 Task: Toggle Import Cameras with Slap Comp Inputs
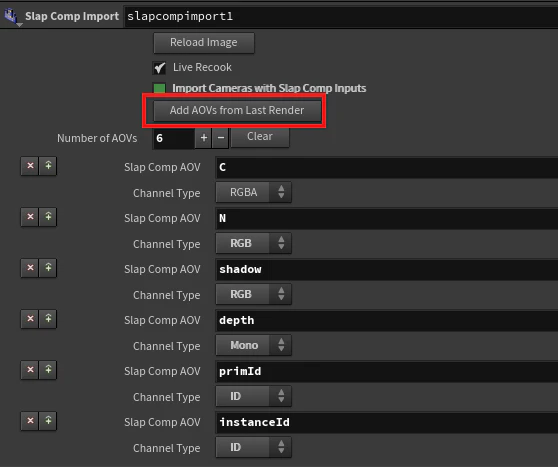[x=159, y=88]
